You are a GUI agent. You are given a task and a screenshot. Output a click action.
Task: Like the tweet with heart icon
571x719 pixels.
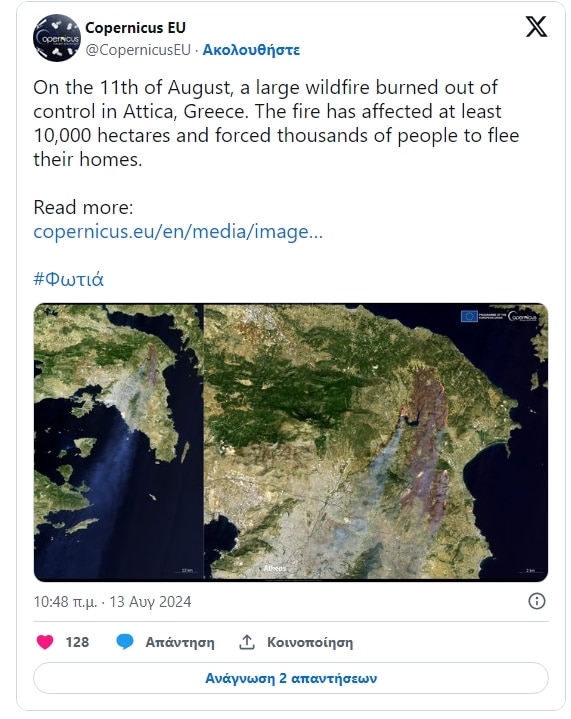45,642
